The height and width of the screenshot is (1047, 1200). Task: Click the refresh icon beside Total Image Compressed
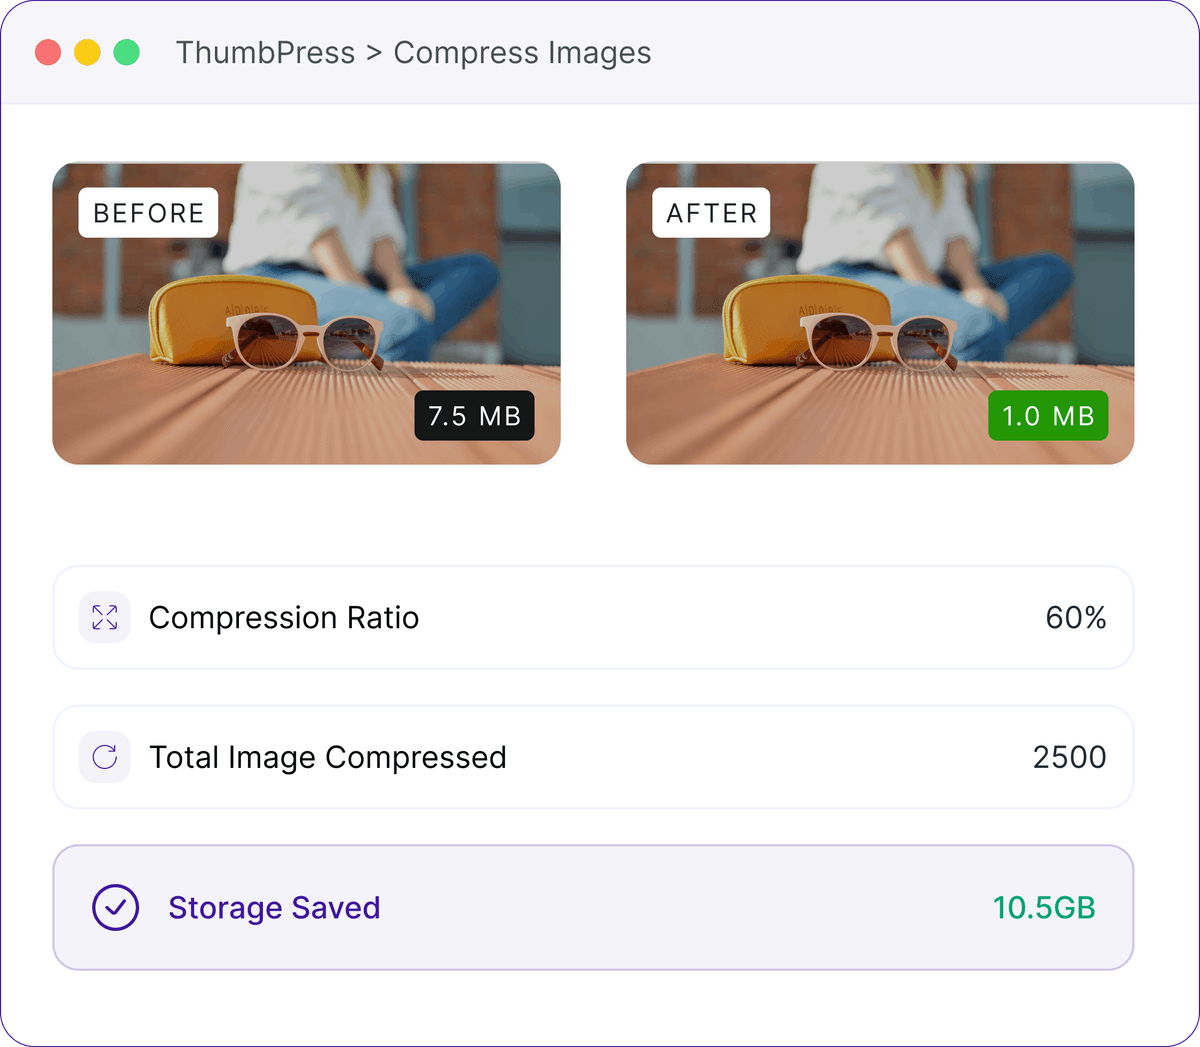105,757
